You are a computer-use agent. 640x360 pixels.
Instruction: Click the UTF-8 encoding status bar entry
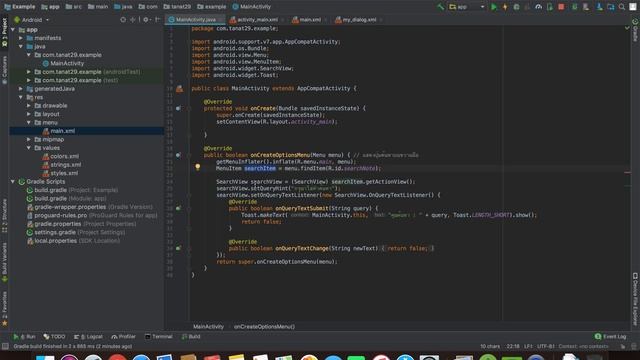pos(545,346)
